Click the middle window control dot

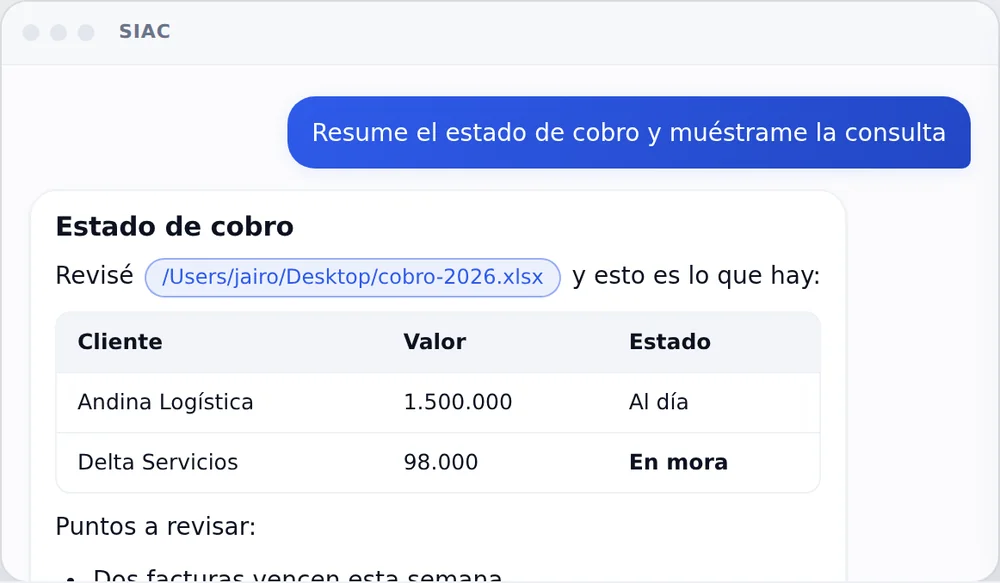[x=59, y=32]
